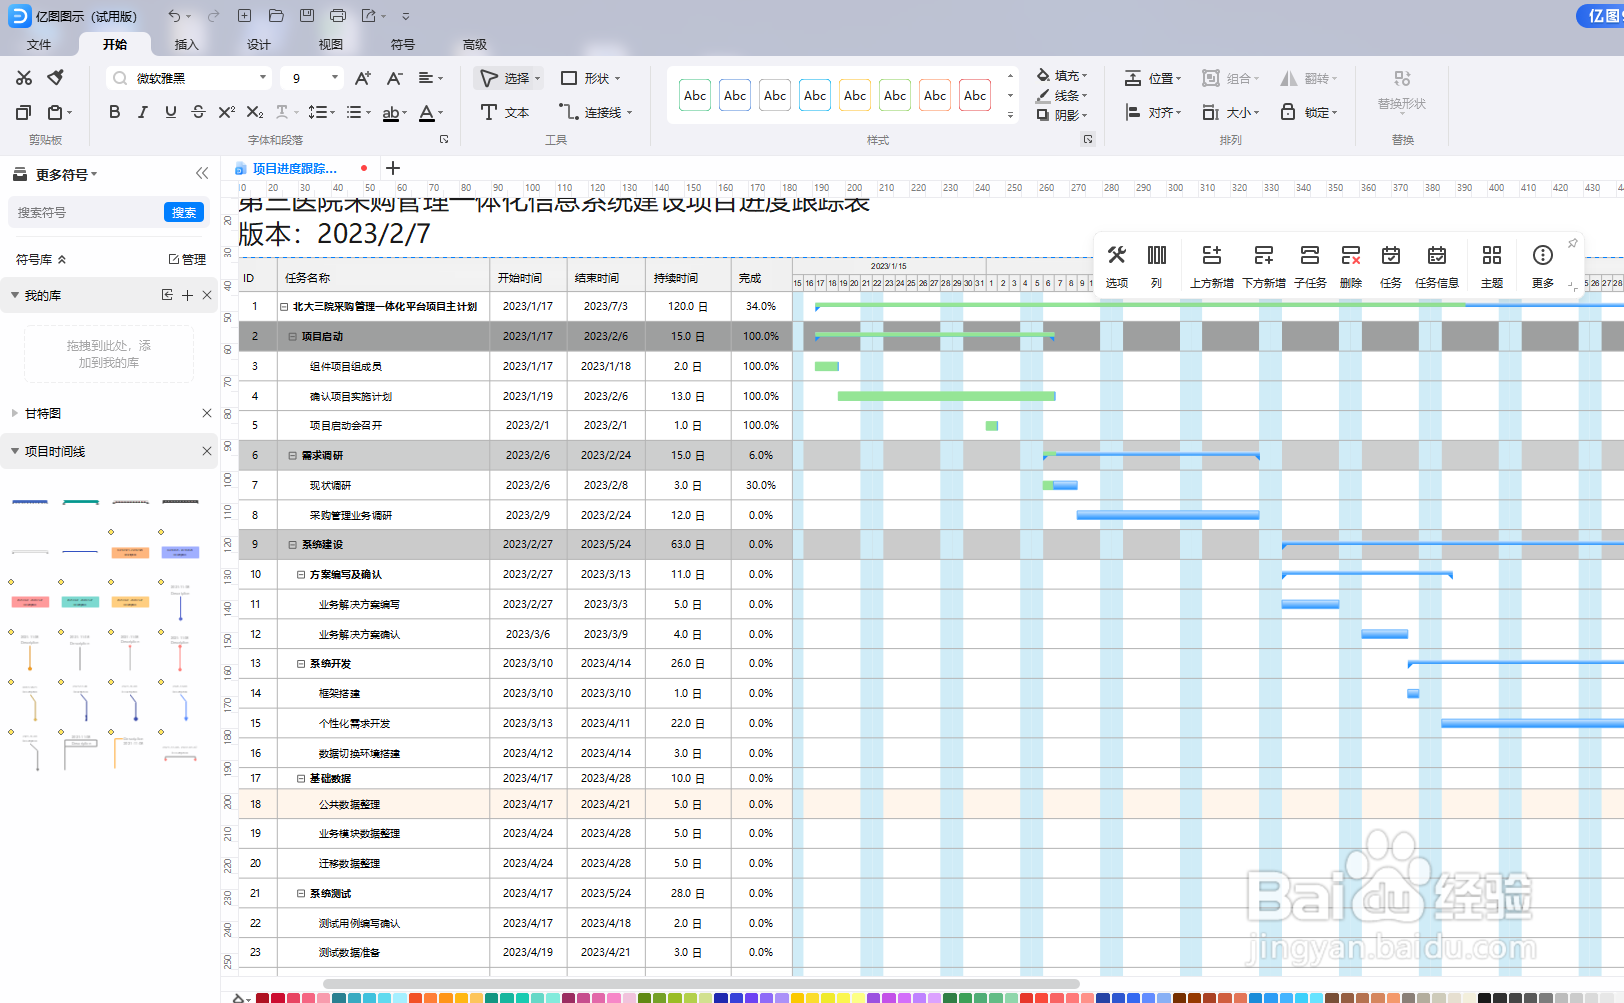Pick the red swatch at palette start
1624x1003 pixels.
(262, 997)
